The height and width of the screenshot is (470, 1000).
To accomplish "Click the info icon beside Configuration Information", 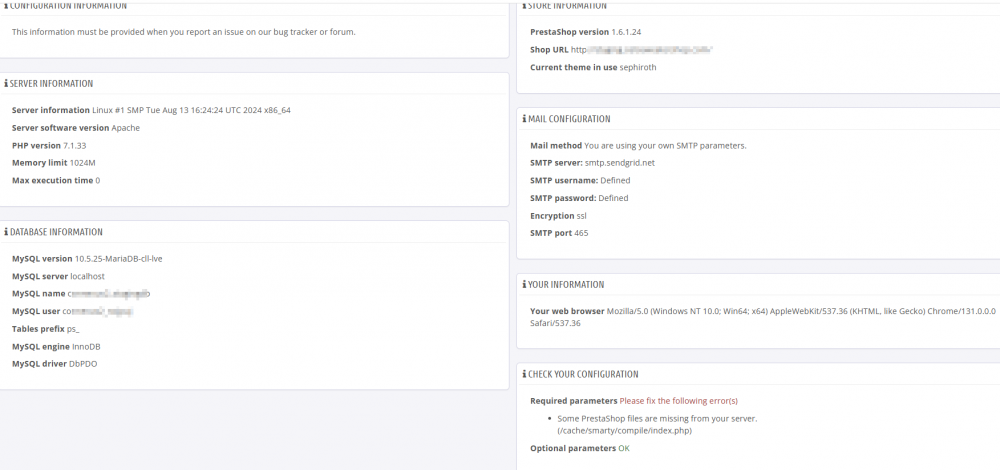I will pyautogui.click(x=6, y=6).
